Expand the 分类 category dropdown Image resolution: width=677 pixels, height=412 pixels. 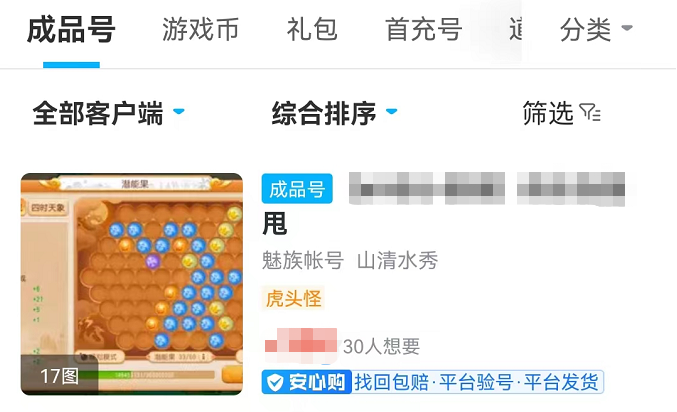click(596, 30)
